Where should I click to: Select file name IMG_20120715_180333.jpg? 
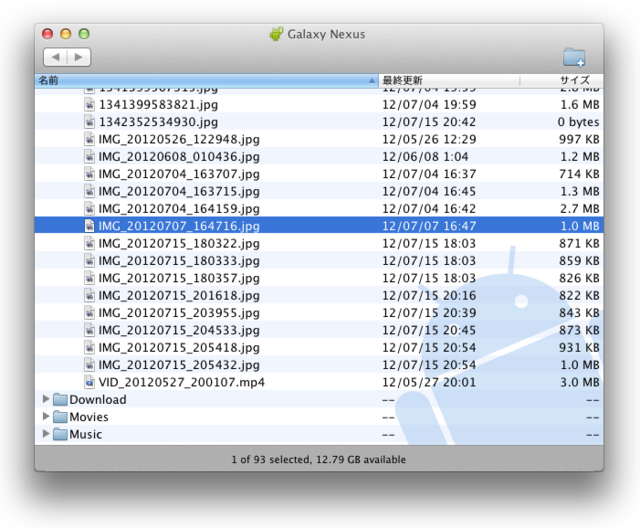pos(179,261)
